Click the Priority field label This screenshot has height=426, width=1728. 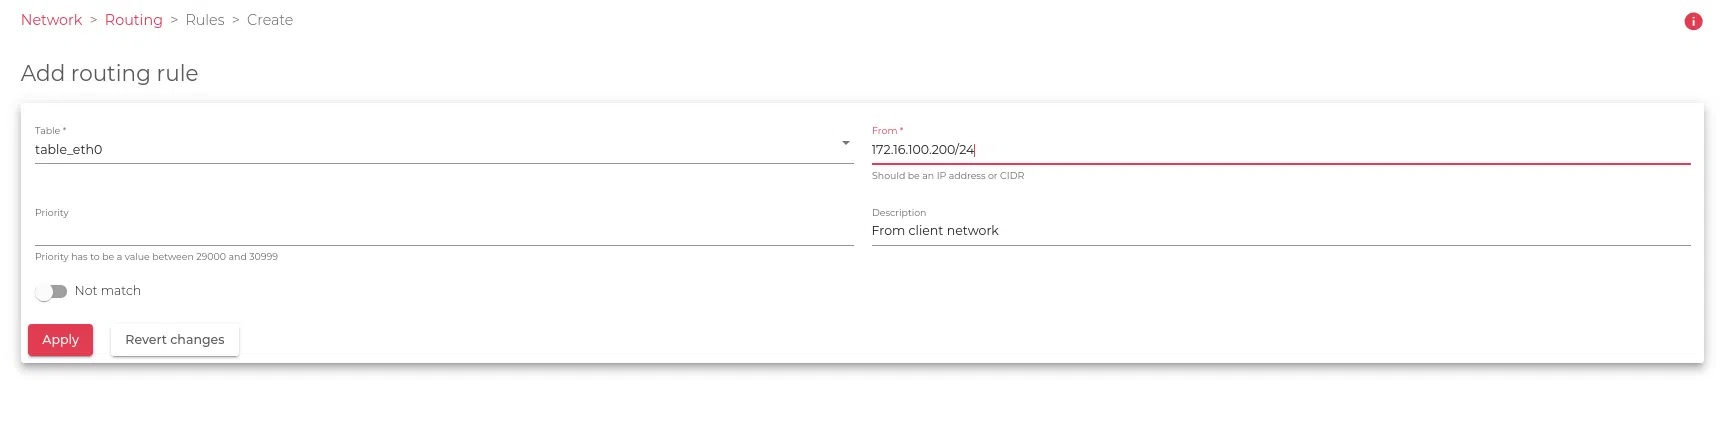click(x=52, y=213)
